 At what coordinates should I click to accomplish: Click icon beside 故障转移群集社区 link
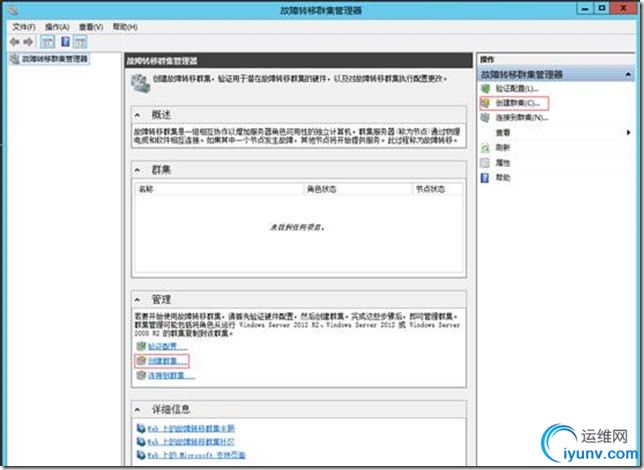pyautogui.click(x=141, y=442)
